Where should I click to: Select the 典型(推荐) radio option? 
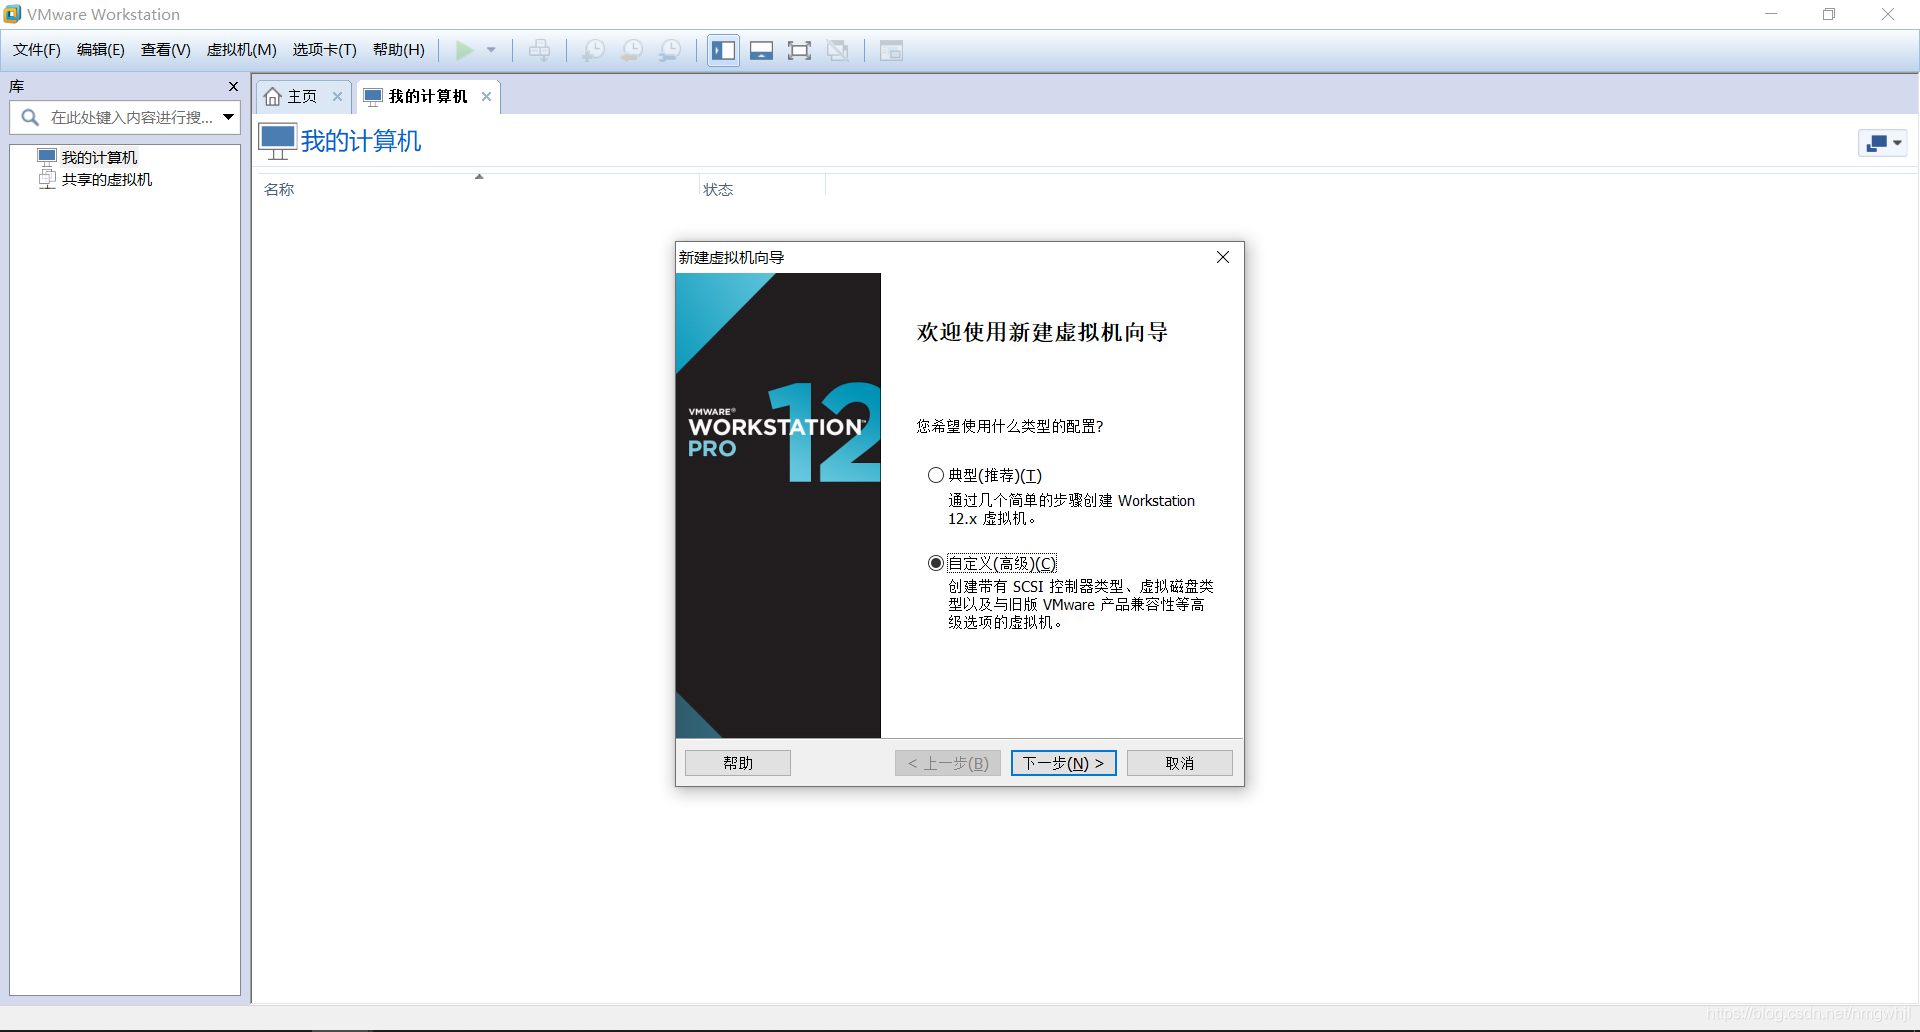(936, 475)
